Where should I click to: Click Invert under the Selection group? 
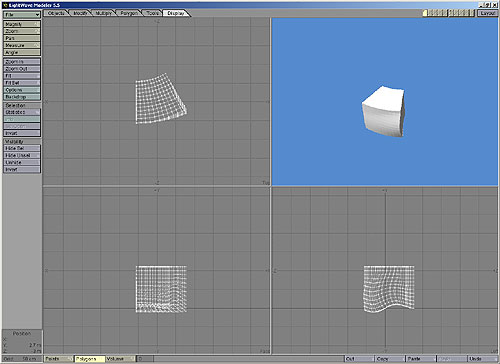coord(22,133)
